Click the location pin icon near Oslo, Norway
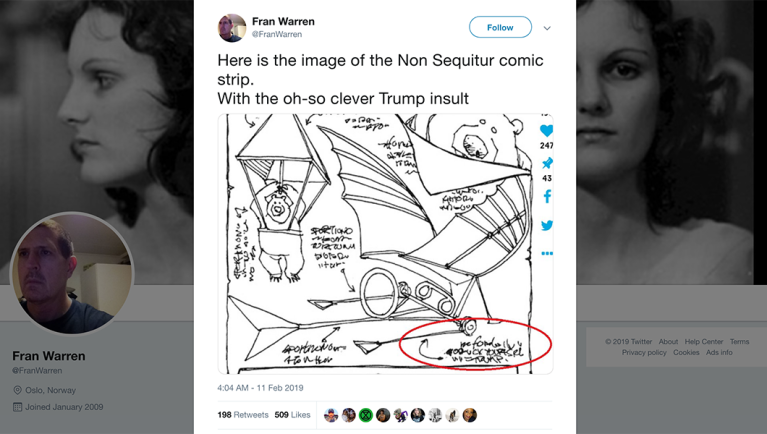 point(17,390)
